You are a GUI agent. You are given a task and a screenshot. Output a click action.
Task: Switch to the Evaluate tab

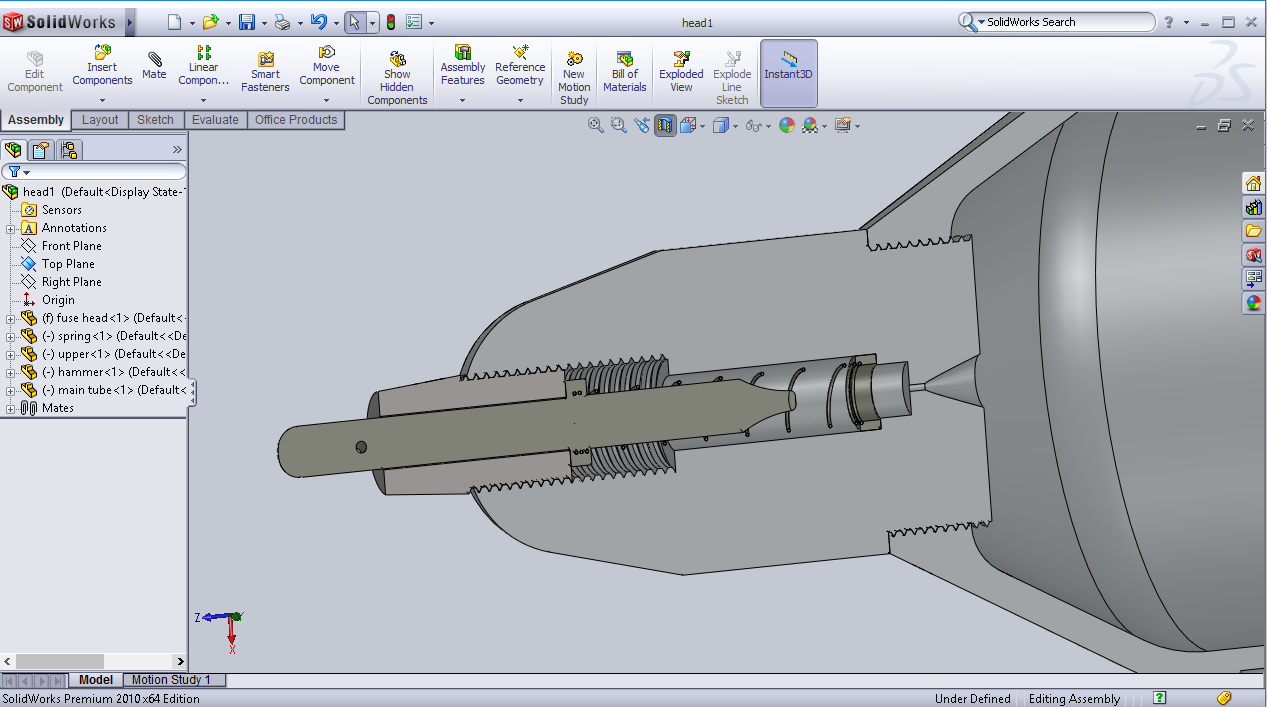click(x=215, y=120)
